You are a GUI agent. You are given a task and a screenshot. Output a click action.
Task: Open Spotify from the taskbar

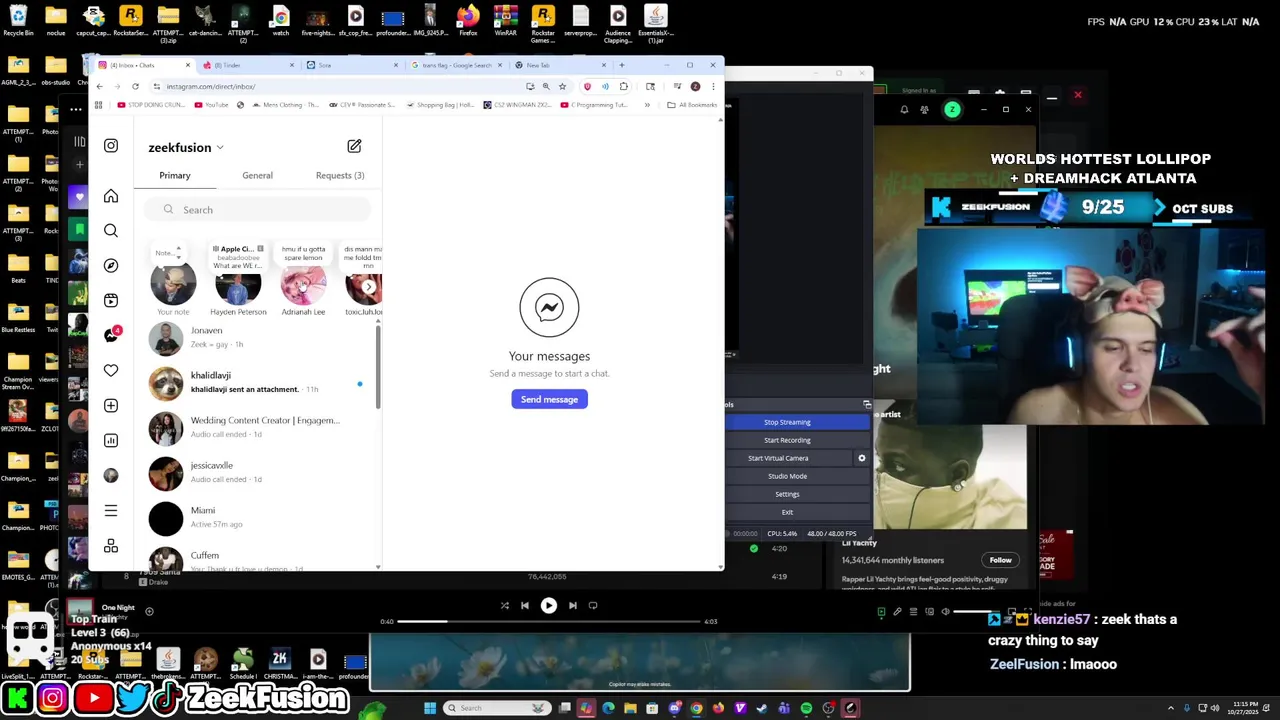point(806,708)
